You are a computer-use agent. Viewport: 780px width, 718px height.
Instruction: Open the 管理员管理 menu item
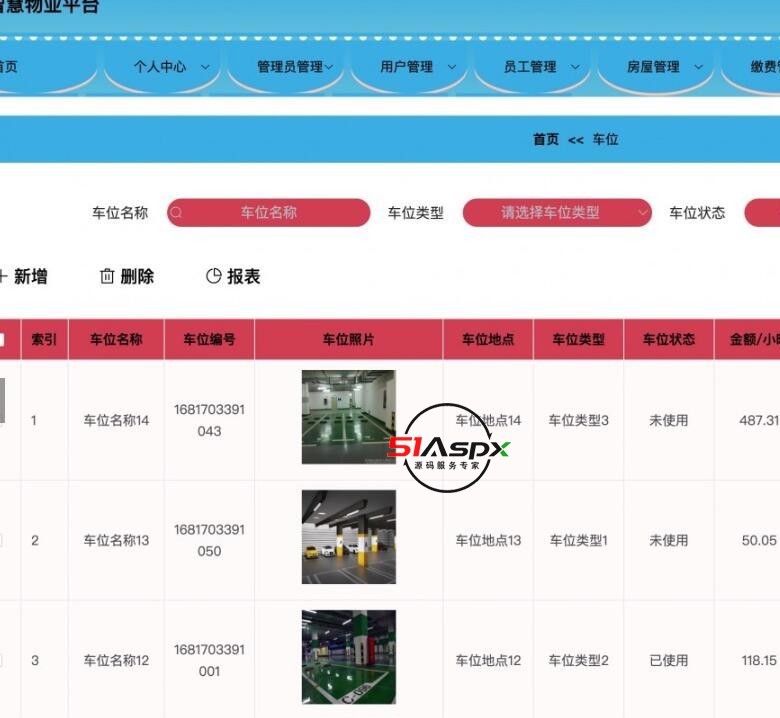click(x=290, y=67)
